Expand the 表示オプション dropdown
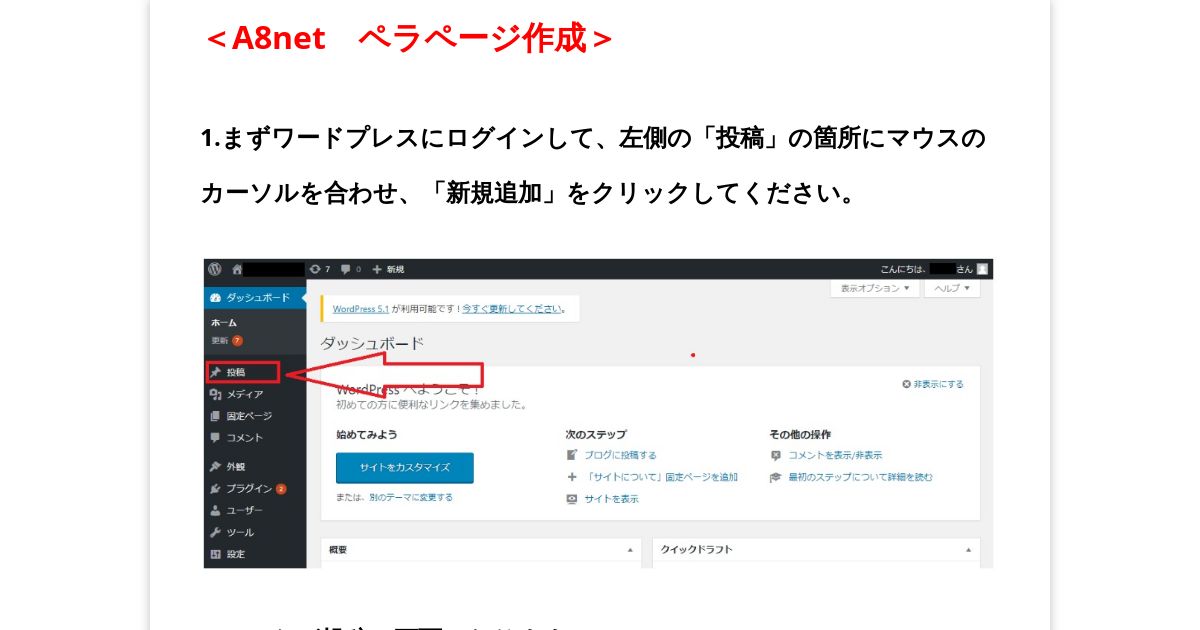The height and width of the screenshot is (630, 1200). [x=875, y=288]
